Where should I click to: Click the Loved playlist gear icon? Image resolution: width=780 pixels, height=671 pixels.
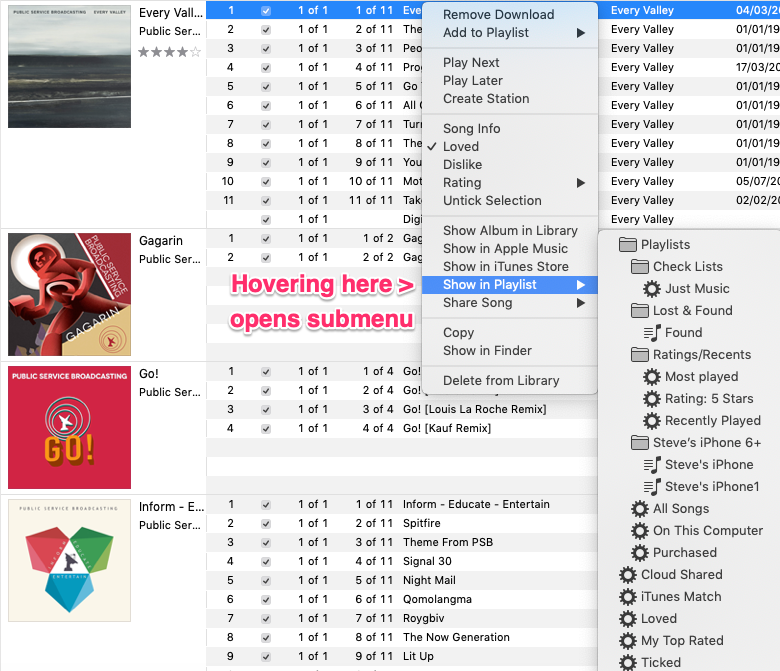coord(628,619)
